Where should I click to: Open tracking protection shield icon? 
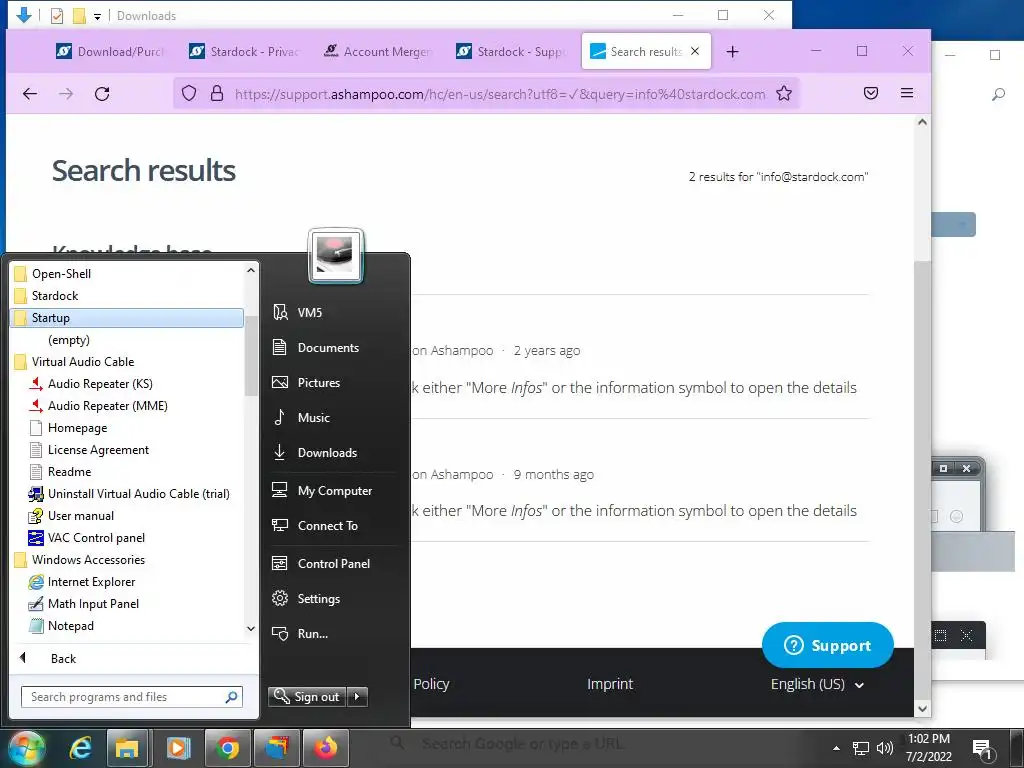tap(189, 94)
